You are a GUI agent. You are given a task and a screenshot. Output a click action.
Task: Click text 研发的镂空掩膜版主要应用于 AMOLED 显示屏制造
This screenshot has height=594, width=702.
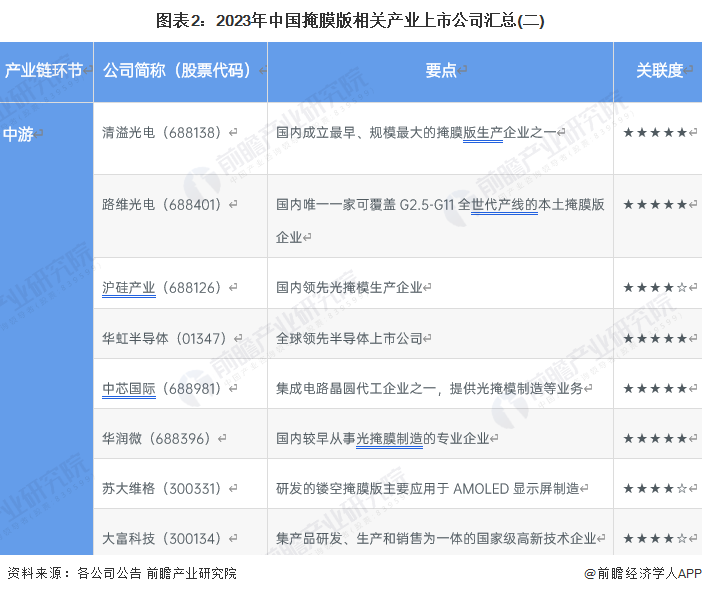(428, 488)
